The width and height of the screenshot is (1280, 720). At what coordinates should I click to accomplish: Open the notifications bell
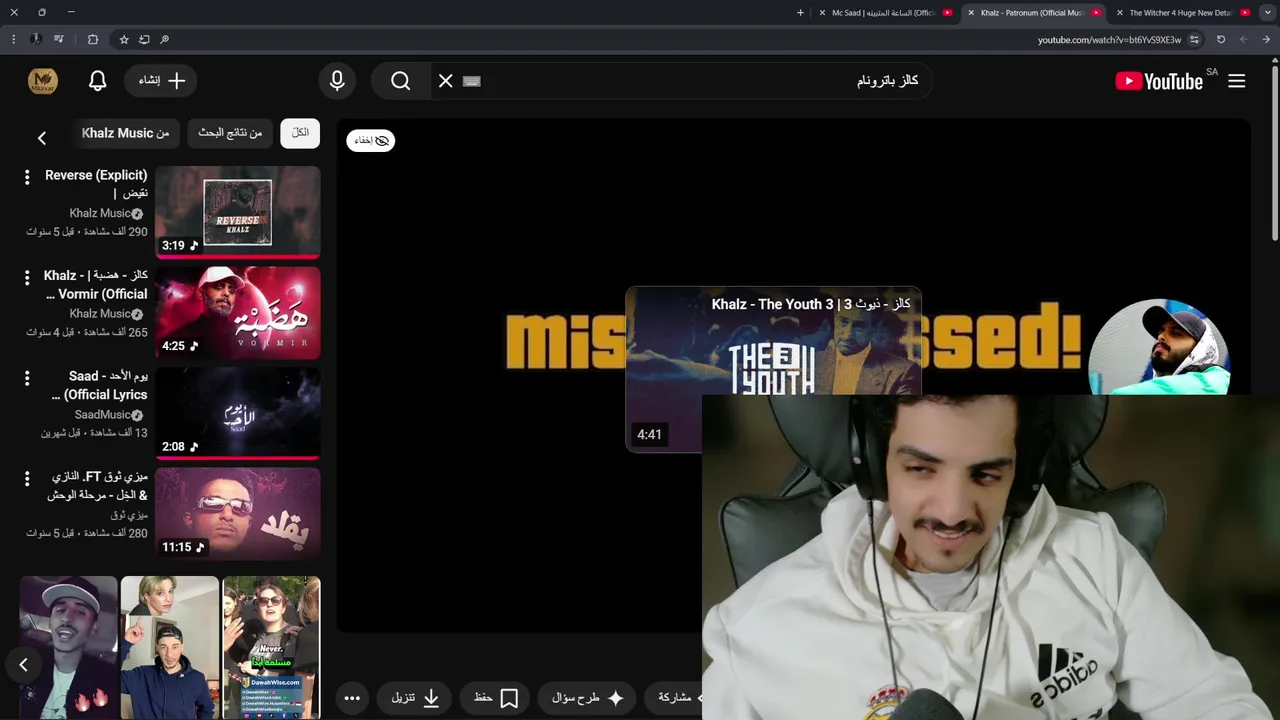coord(97,81)
